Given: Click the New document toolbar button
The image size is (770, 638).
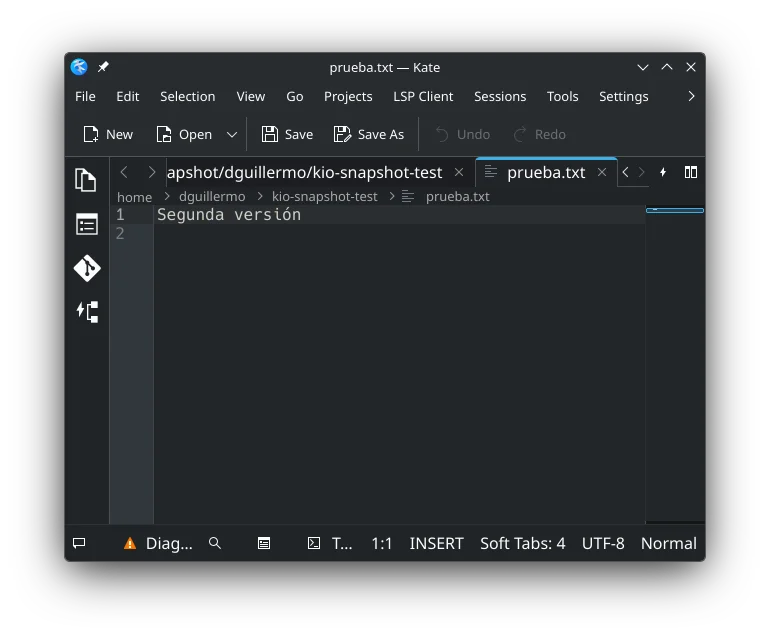Looking at the screenshot, I should click(x=108, y=134).
